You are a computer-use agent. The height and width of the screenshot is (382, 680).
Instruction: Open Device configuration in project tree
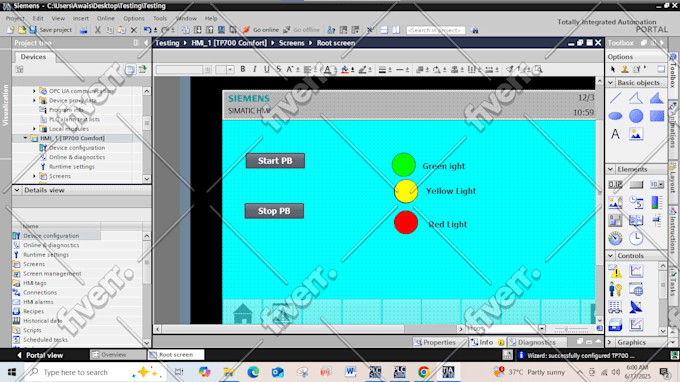tap(72, 148)
